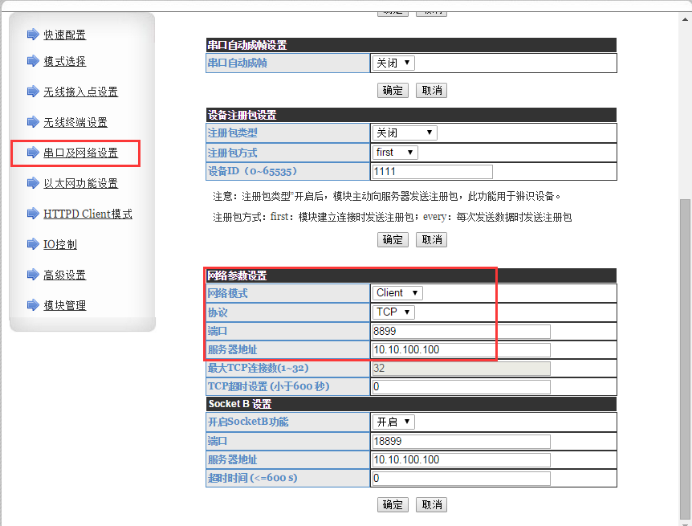
Task: Click the arrow icon beside 快速配置
Action: [x=33, y=34]
